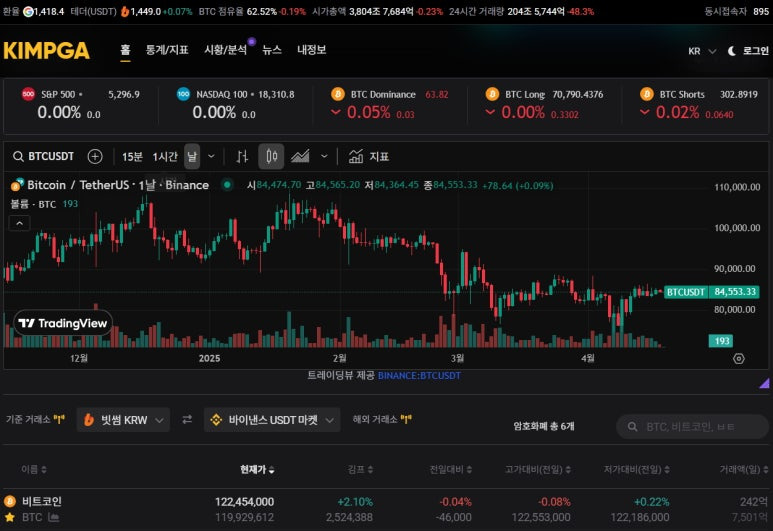This screenshot has height=531, width=773.
Task: Swap exchanges with the arrows icon
Action: (187, 420)
